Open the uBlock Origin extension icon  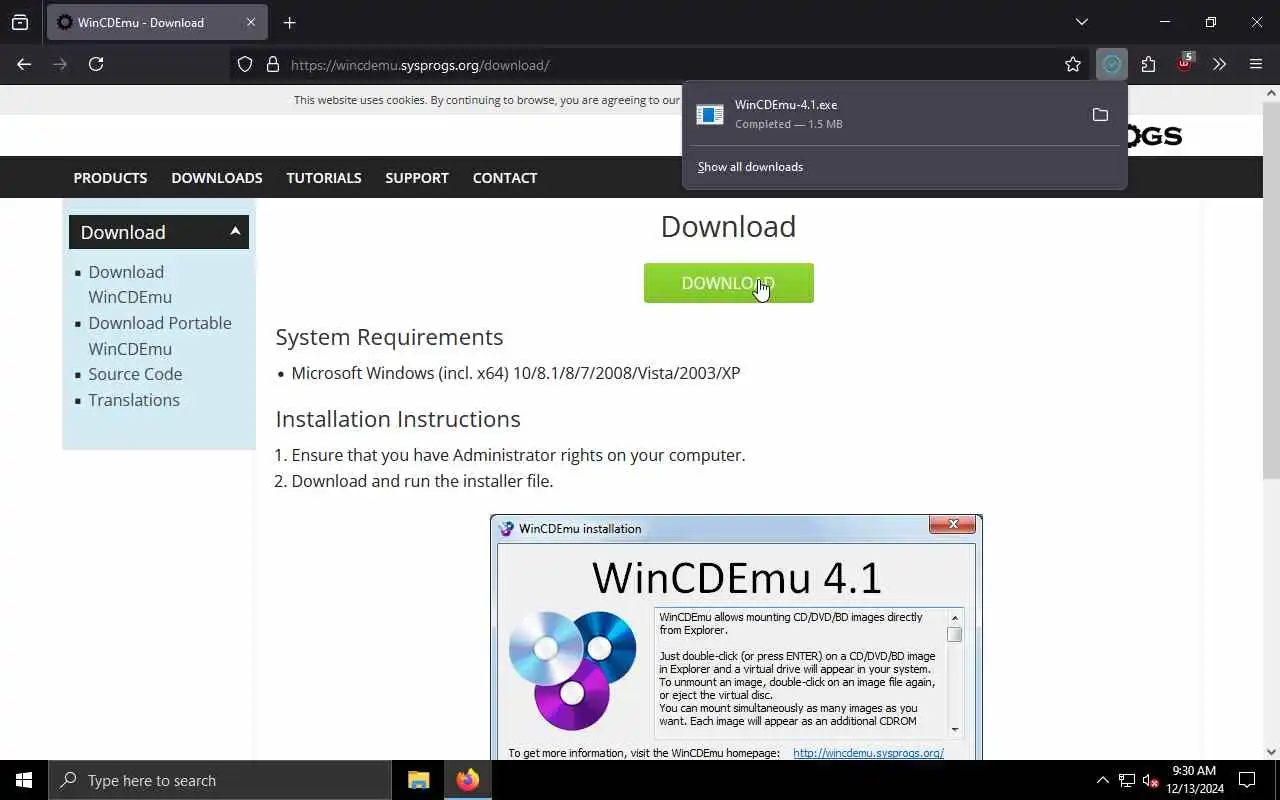[x=1184, y=64]
